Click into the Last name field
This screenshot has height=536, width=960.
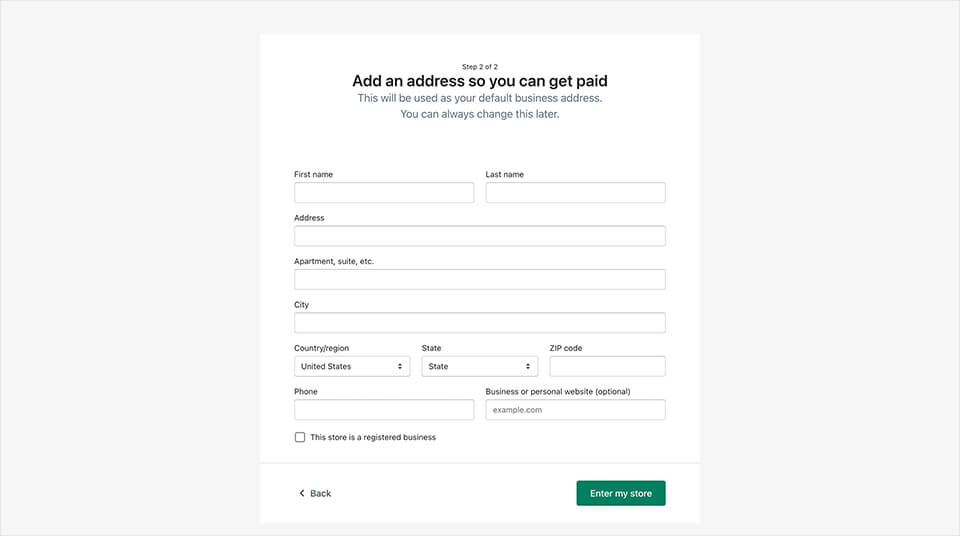click(x=575, y=193)
